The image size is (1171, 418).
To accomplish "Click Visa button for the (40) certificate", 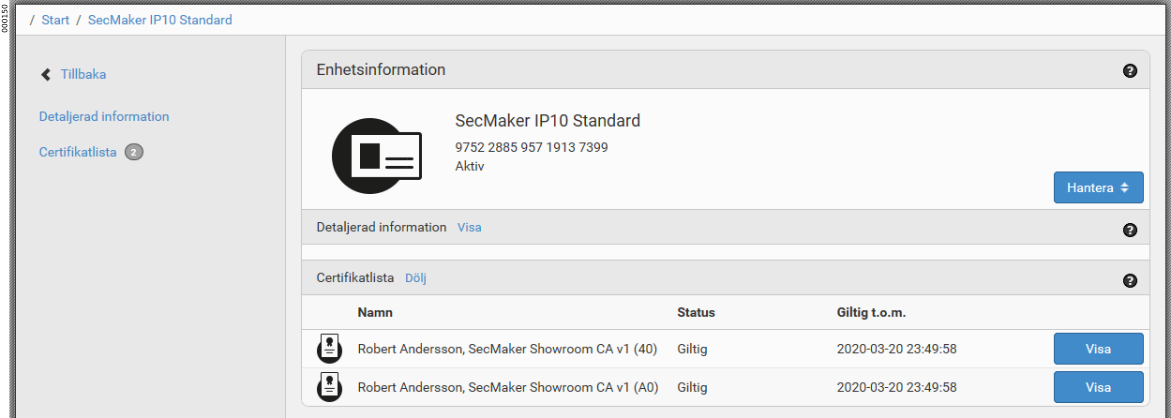I will [1098, 349].
